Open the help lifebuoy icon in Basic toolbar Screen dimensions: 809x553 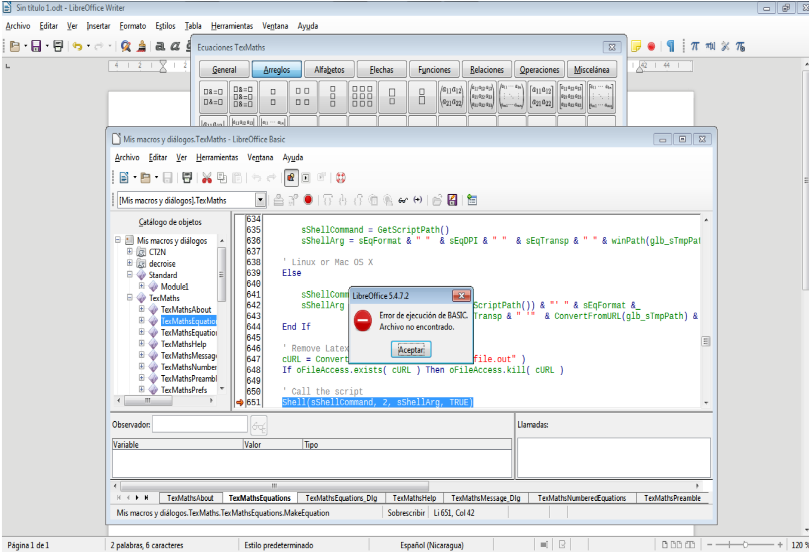339,178
